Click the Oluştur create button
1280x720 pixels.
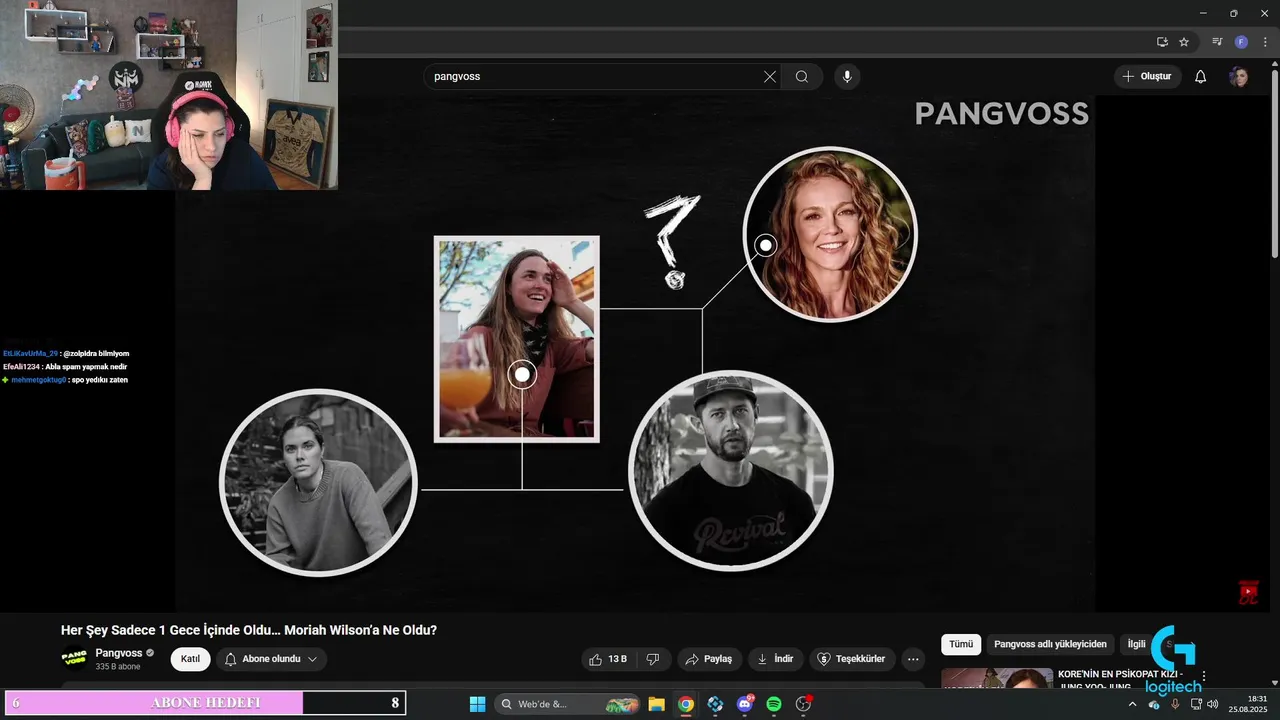tap(1147, 76)
